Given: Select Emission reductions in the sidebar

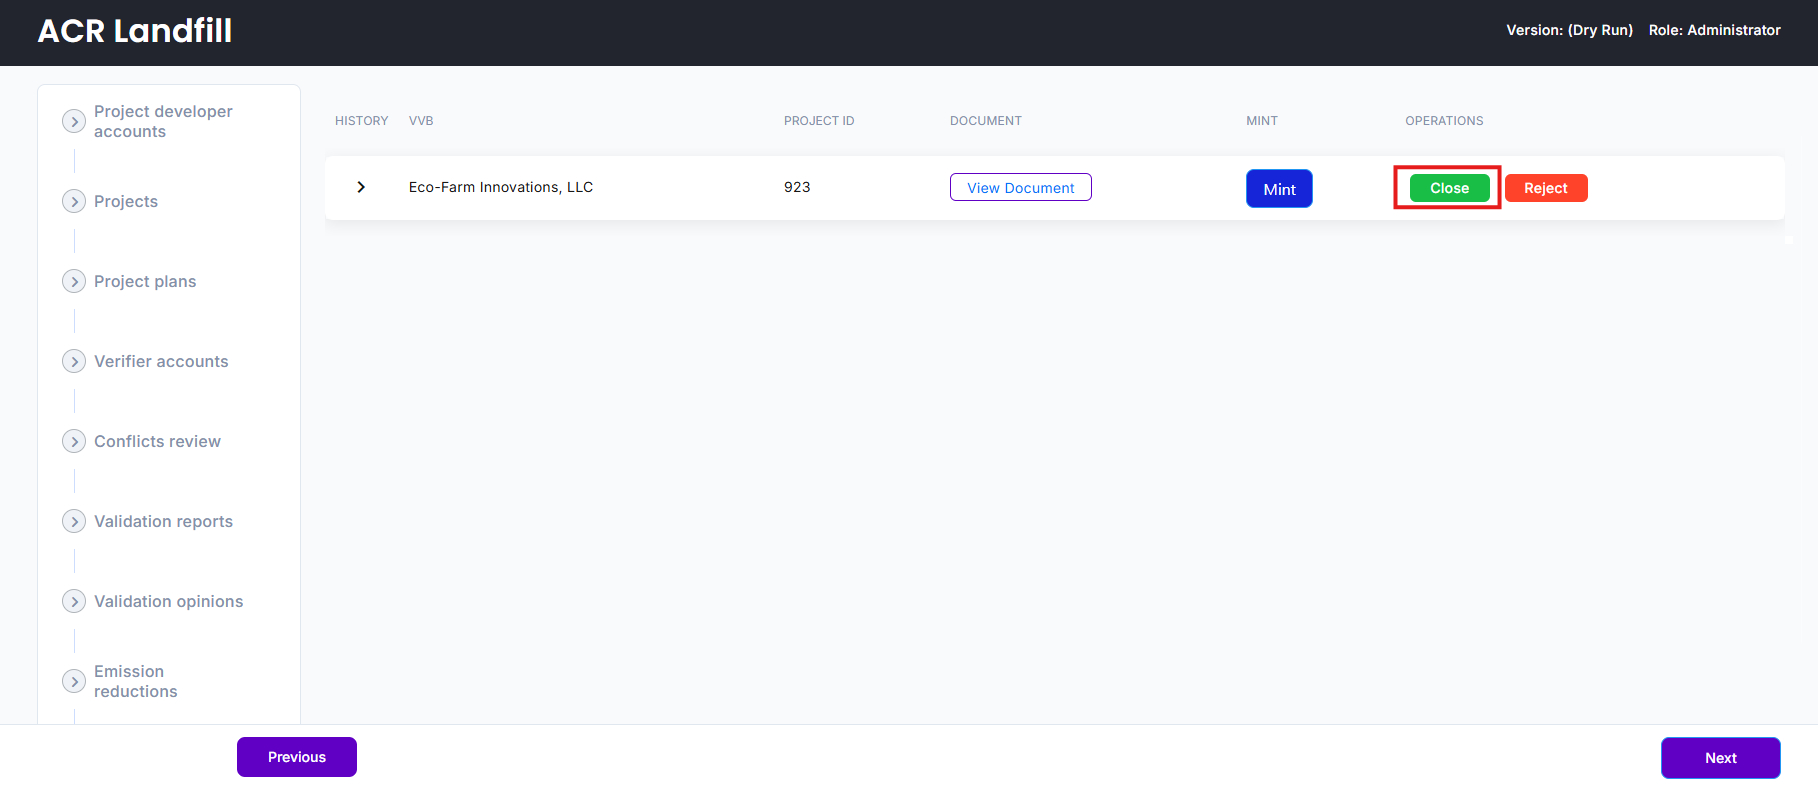Looking at the screenshot, I should coord(135,681).
